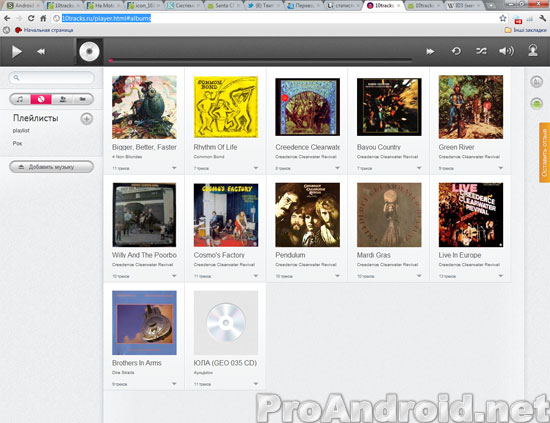Expand dropdown for Pendulum album
550x423 pixels.
tap(337, 276)
